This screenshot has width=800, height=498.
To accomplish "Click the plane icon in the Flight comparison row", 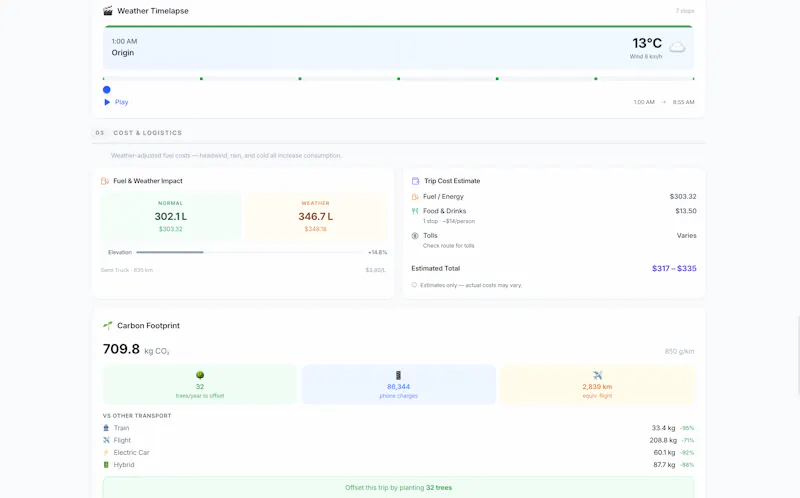I will click(106, 440).
